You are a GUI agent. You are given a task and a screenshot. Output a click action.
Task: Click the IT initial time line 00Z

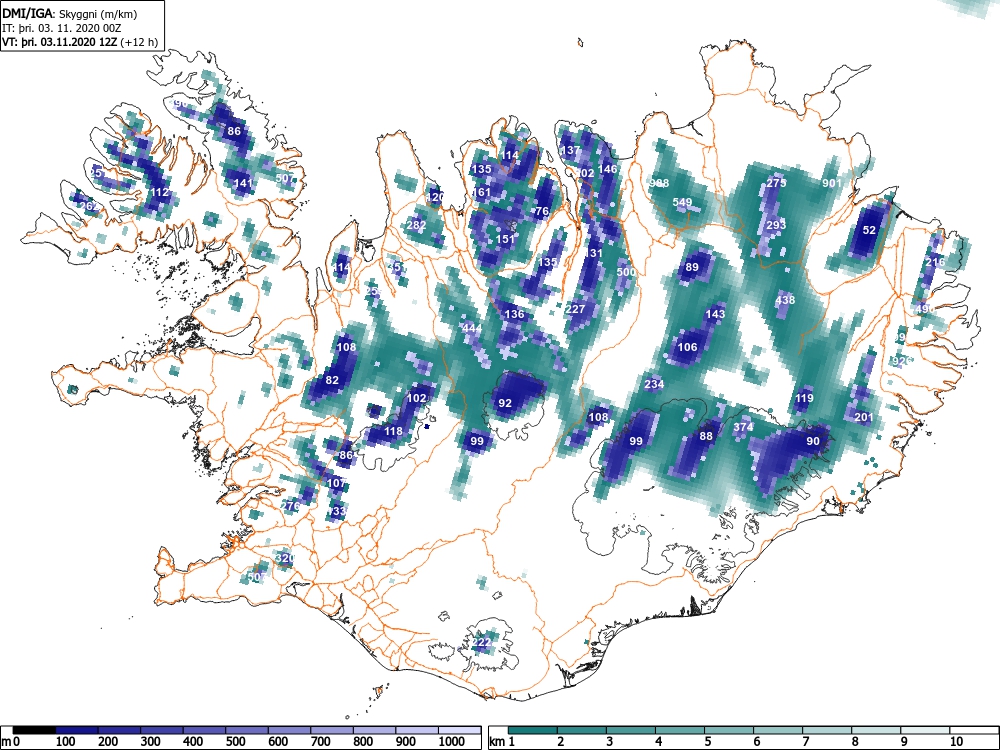[x=61, y=28]
